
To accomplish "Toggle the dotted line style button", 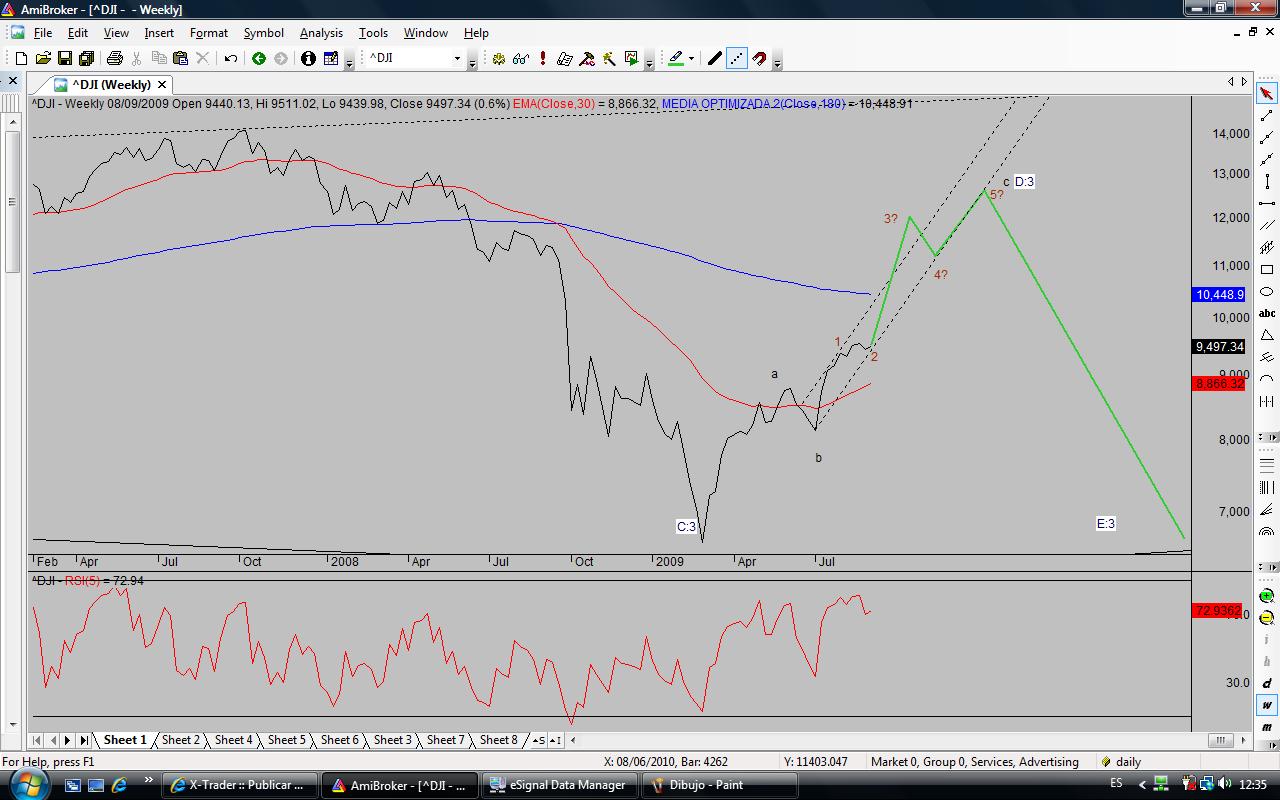I will tap(737, 59).
